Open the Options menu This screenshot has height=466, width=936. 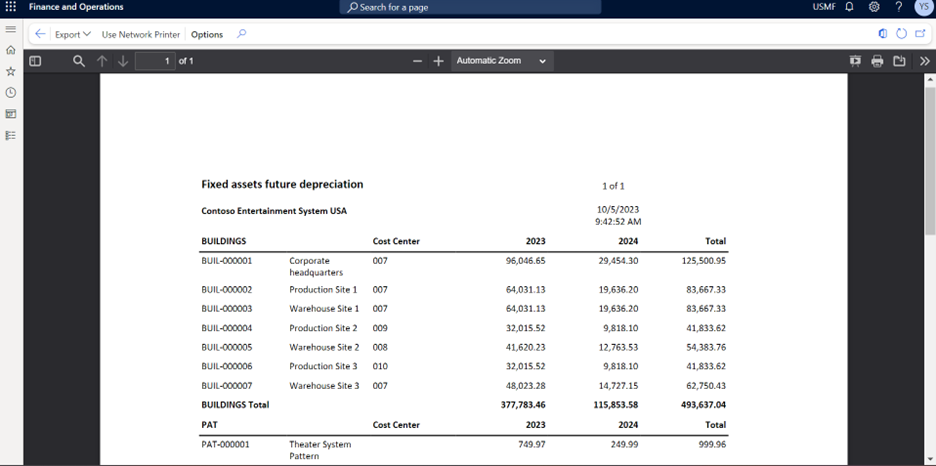coord(207,35)
